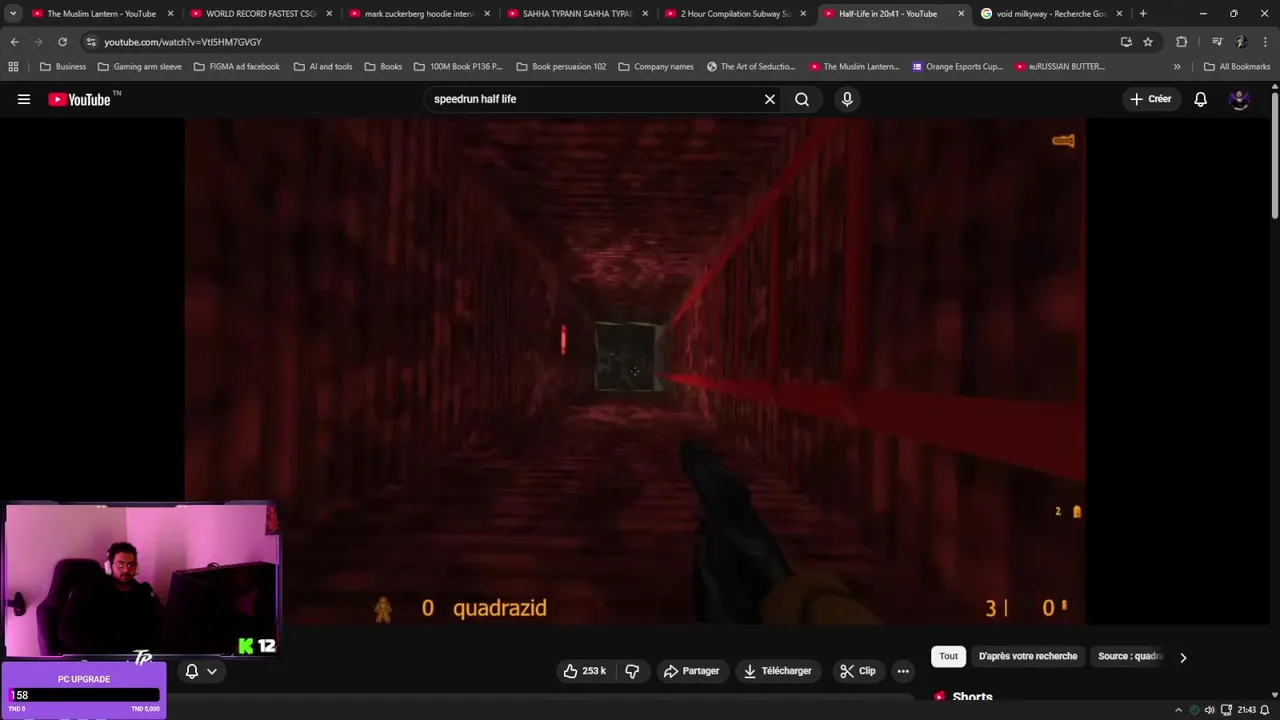Open the Books bookmark folder
This screenshot has width=1280, height=720.
[x=383, y=67]
